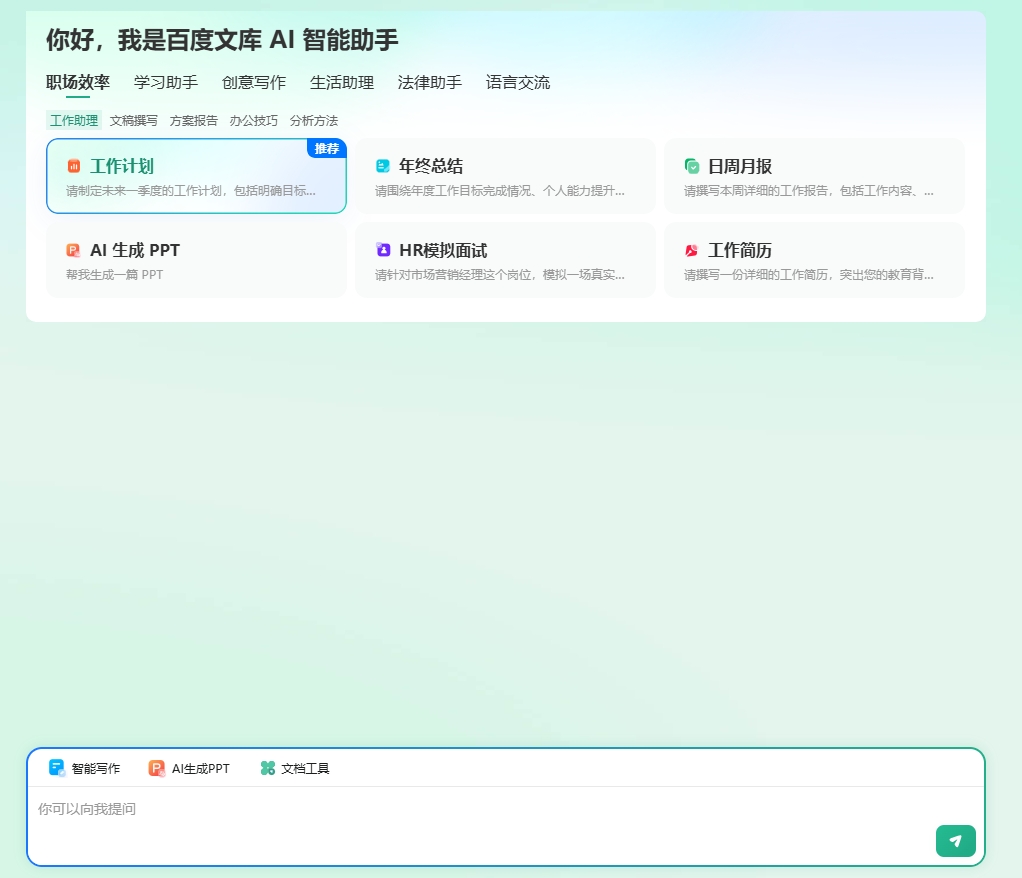The width and height of the screenshot is (1022, 878).
Task: Click the 工作简历 card title
Action: click(740, 250)
